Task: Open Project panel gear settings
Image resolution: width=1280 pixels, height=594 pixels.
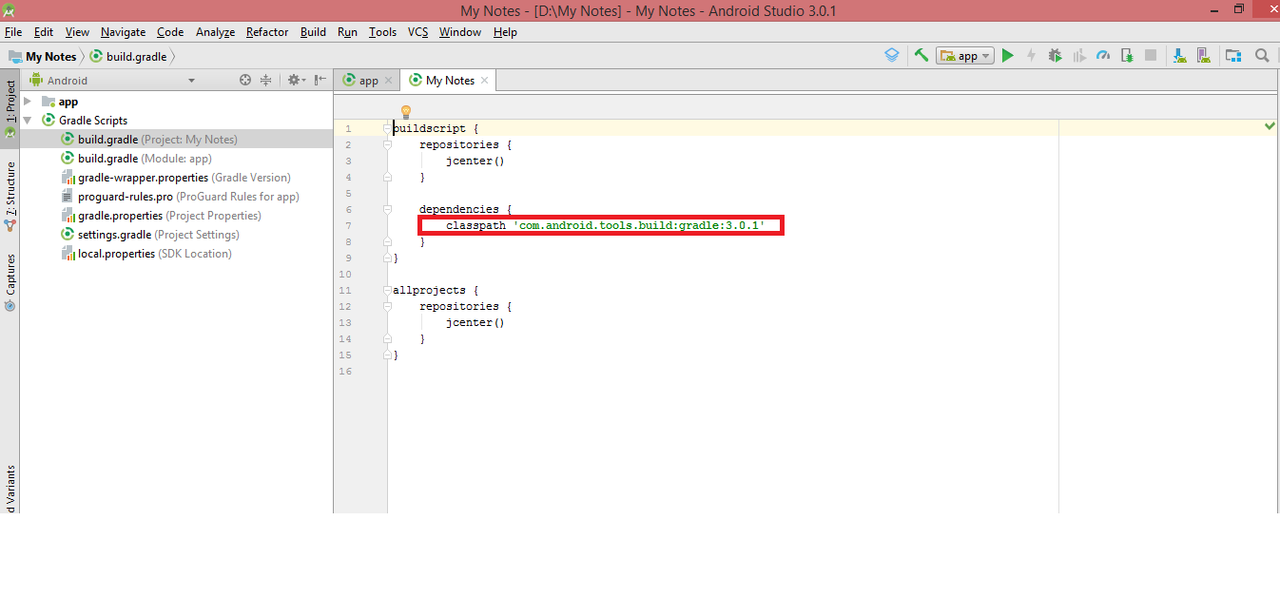Action: point(295,80)
